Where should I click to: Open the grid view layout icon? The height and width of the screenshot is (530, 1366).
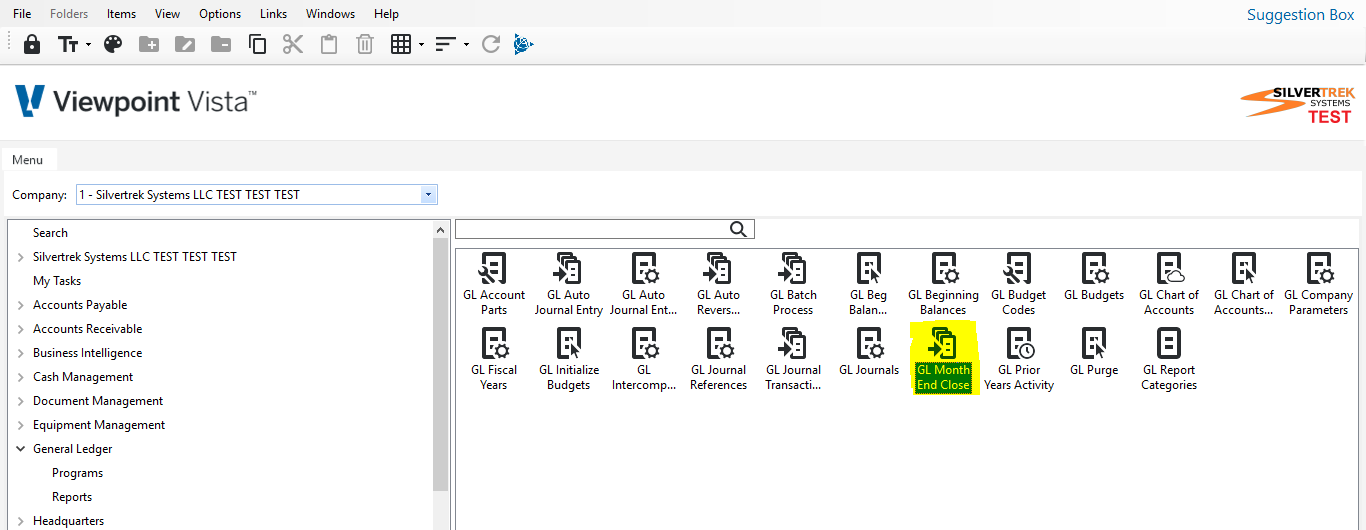(401, 44)
